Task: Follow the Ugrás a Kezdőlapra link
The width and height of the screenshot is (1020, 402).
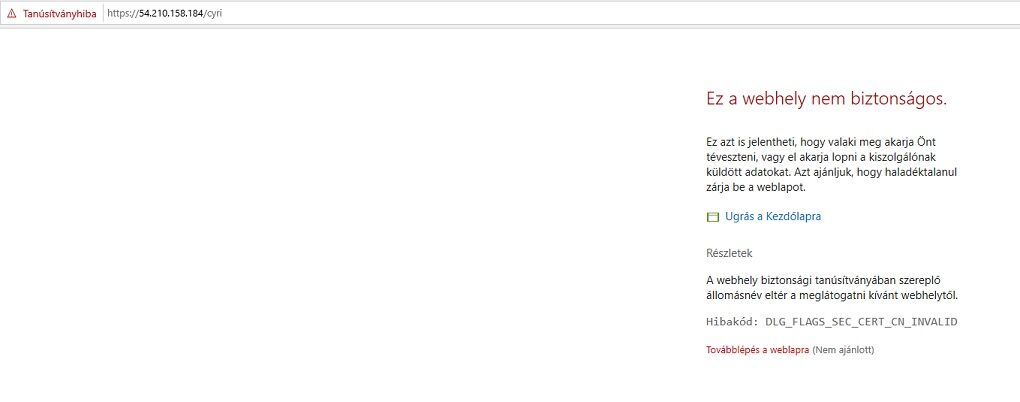Action: [x=773, y=217]
